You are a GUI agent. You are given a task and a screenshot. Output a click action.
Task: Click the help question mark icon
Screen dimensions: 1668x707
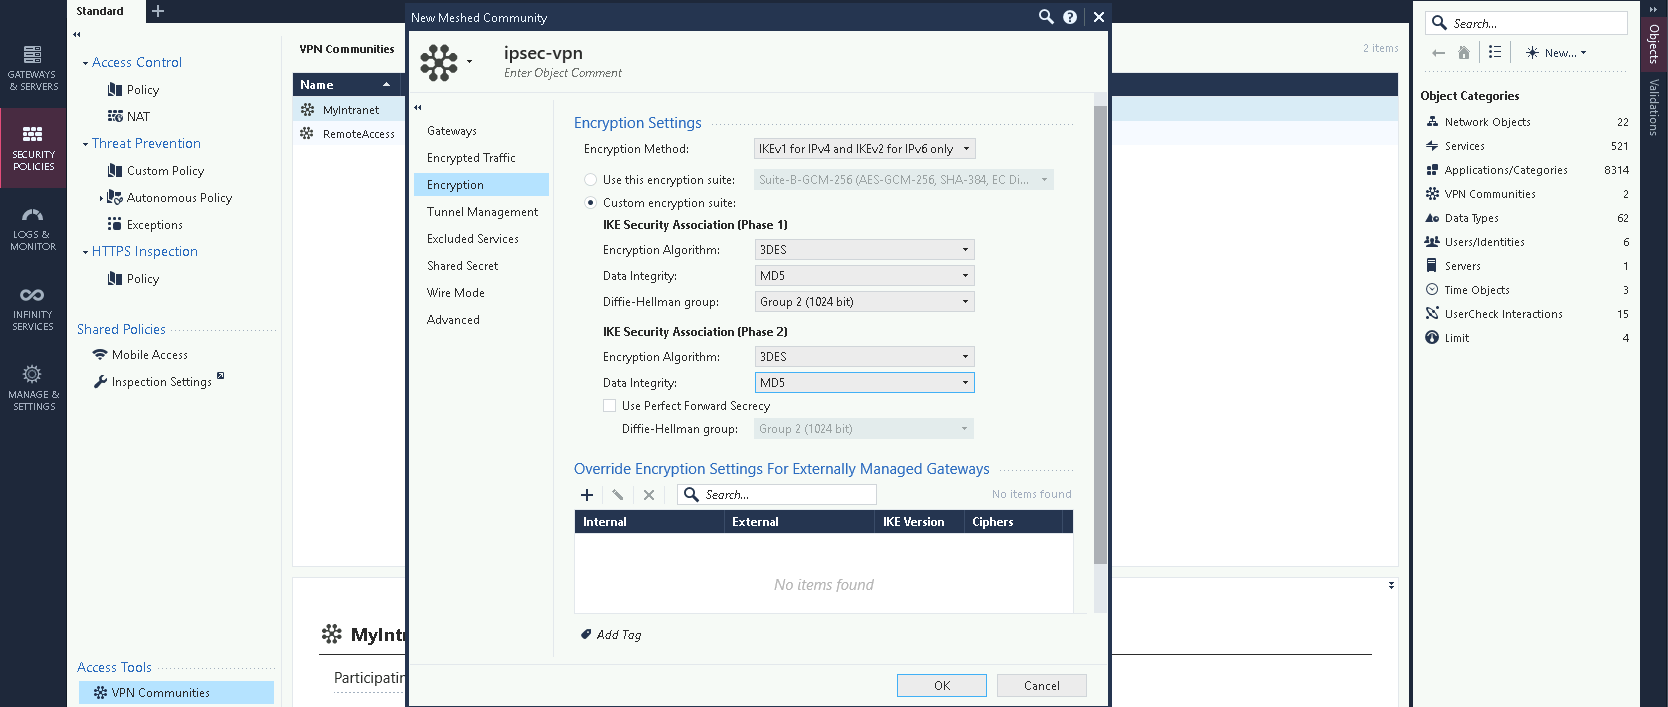pos(1070,17)
